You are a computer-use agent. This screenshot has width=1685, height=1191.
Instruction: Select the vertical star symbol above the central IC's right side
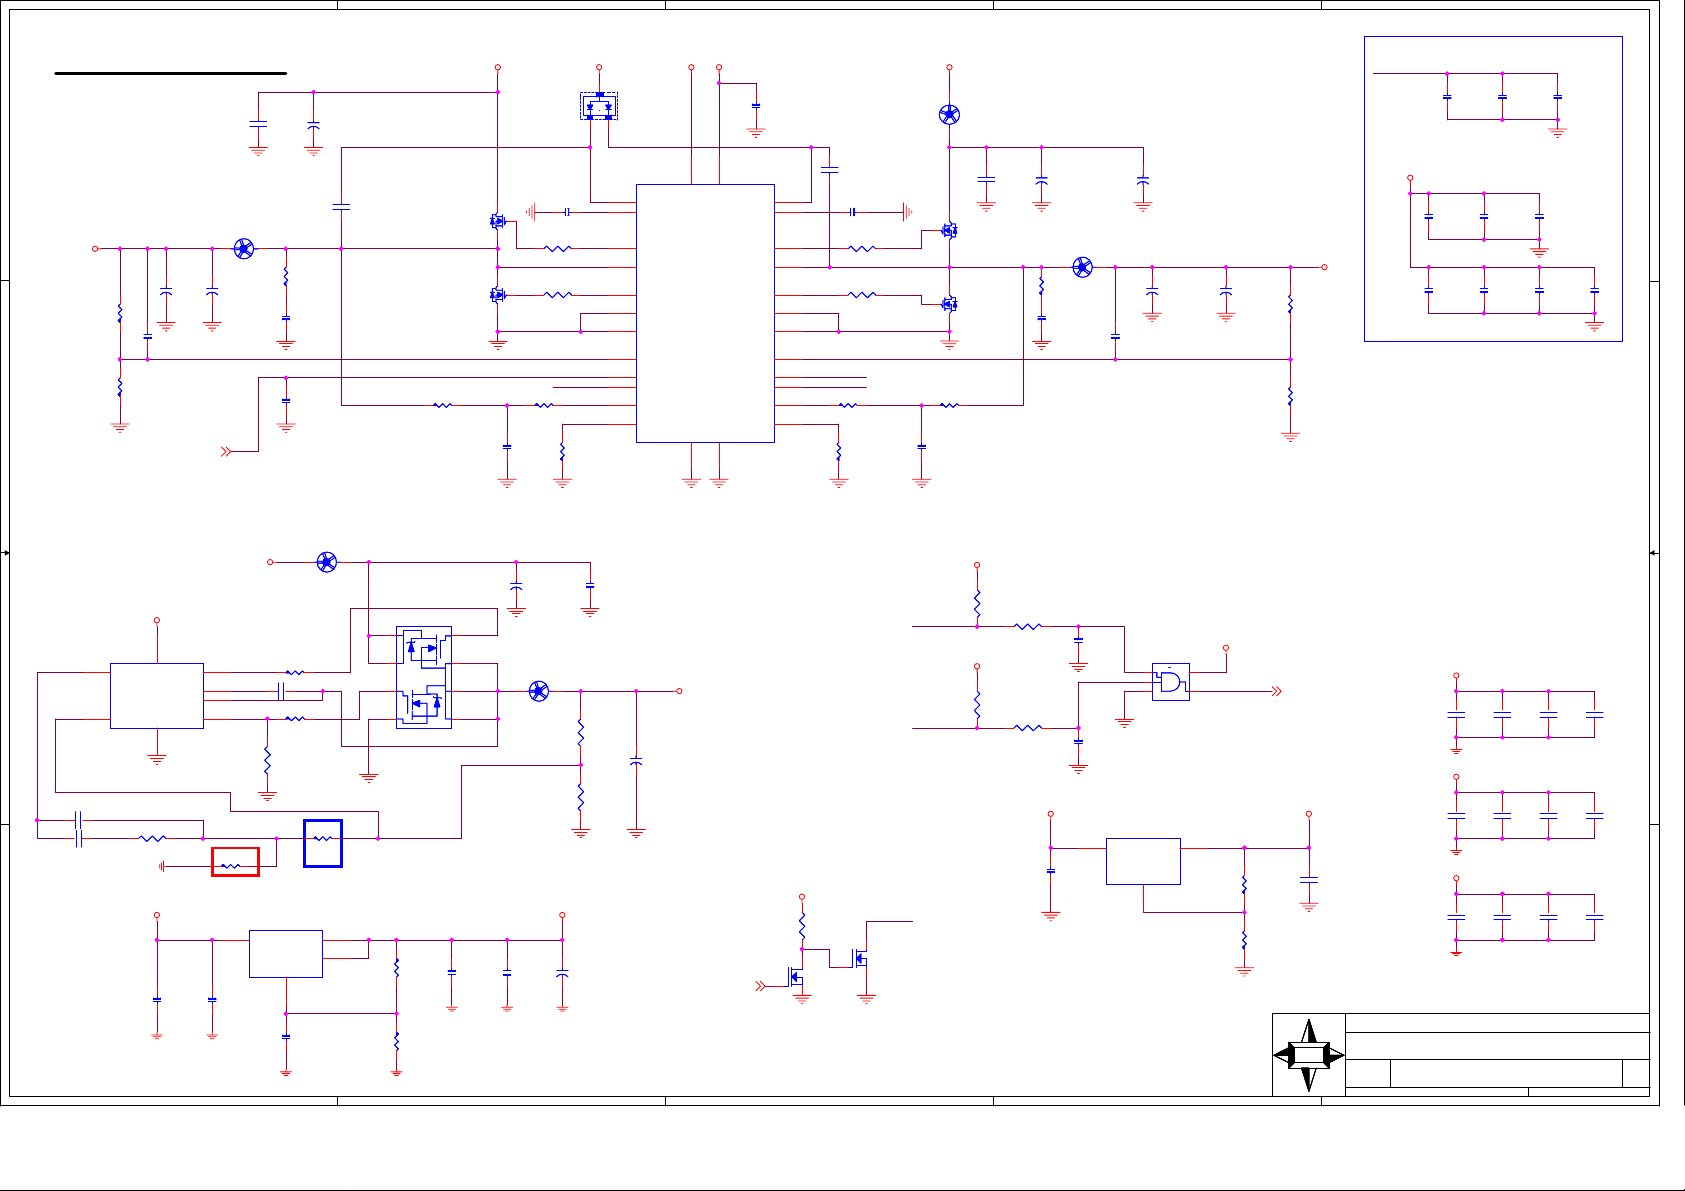(949, 114)
